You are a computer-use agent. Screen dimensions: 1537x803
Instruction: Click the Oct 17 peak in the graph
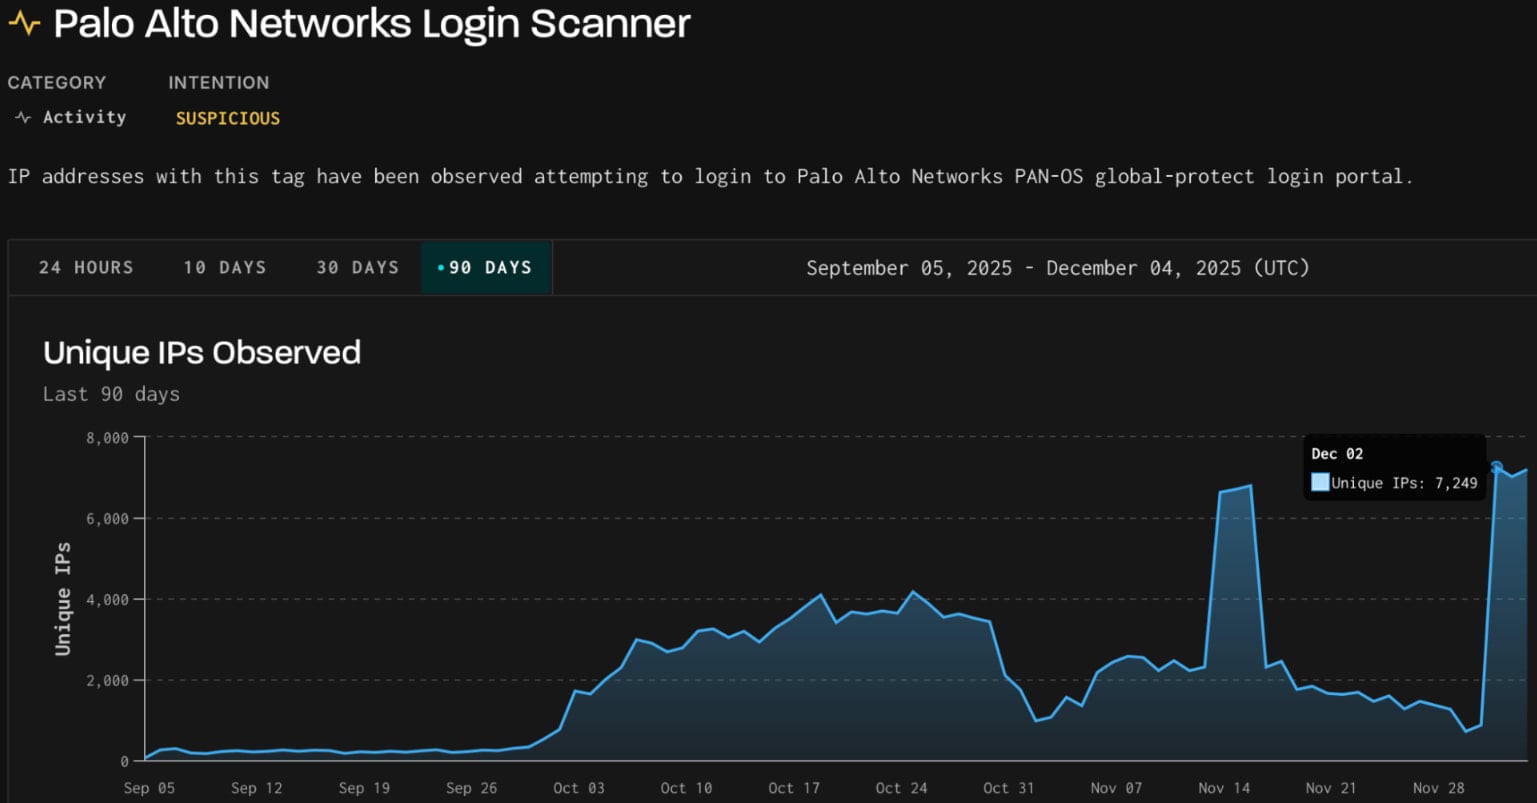click(820, 595)
